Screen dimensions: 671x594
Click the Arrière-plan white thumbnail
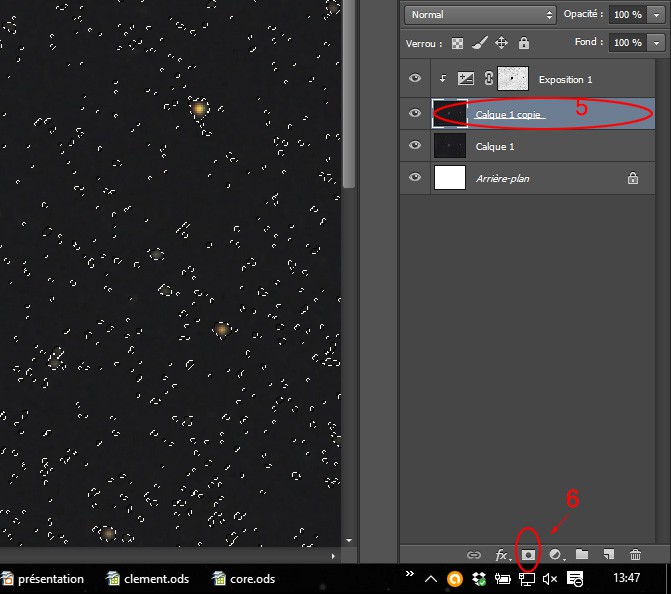pyautogui.click(x=450, y=178)
